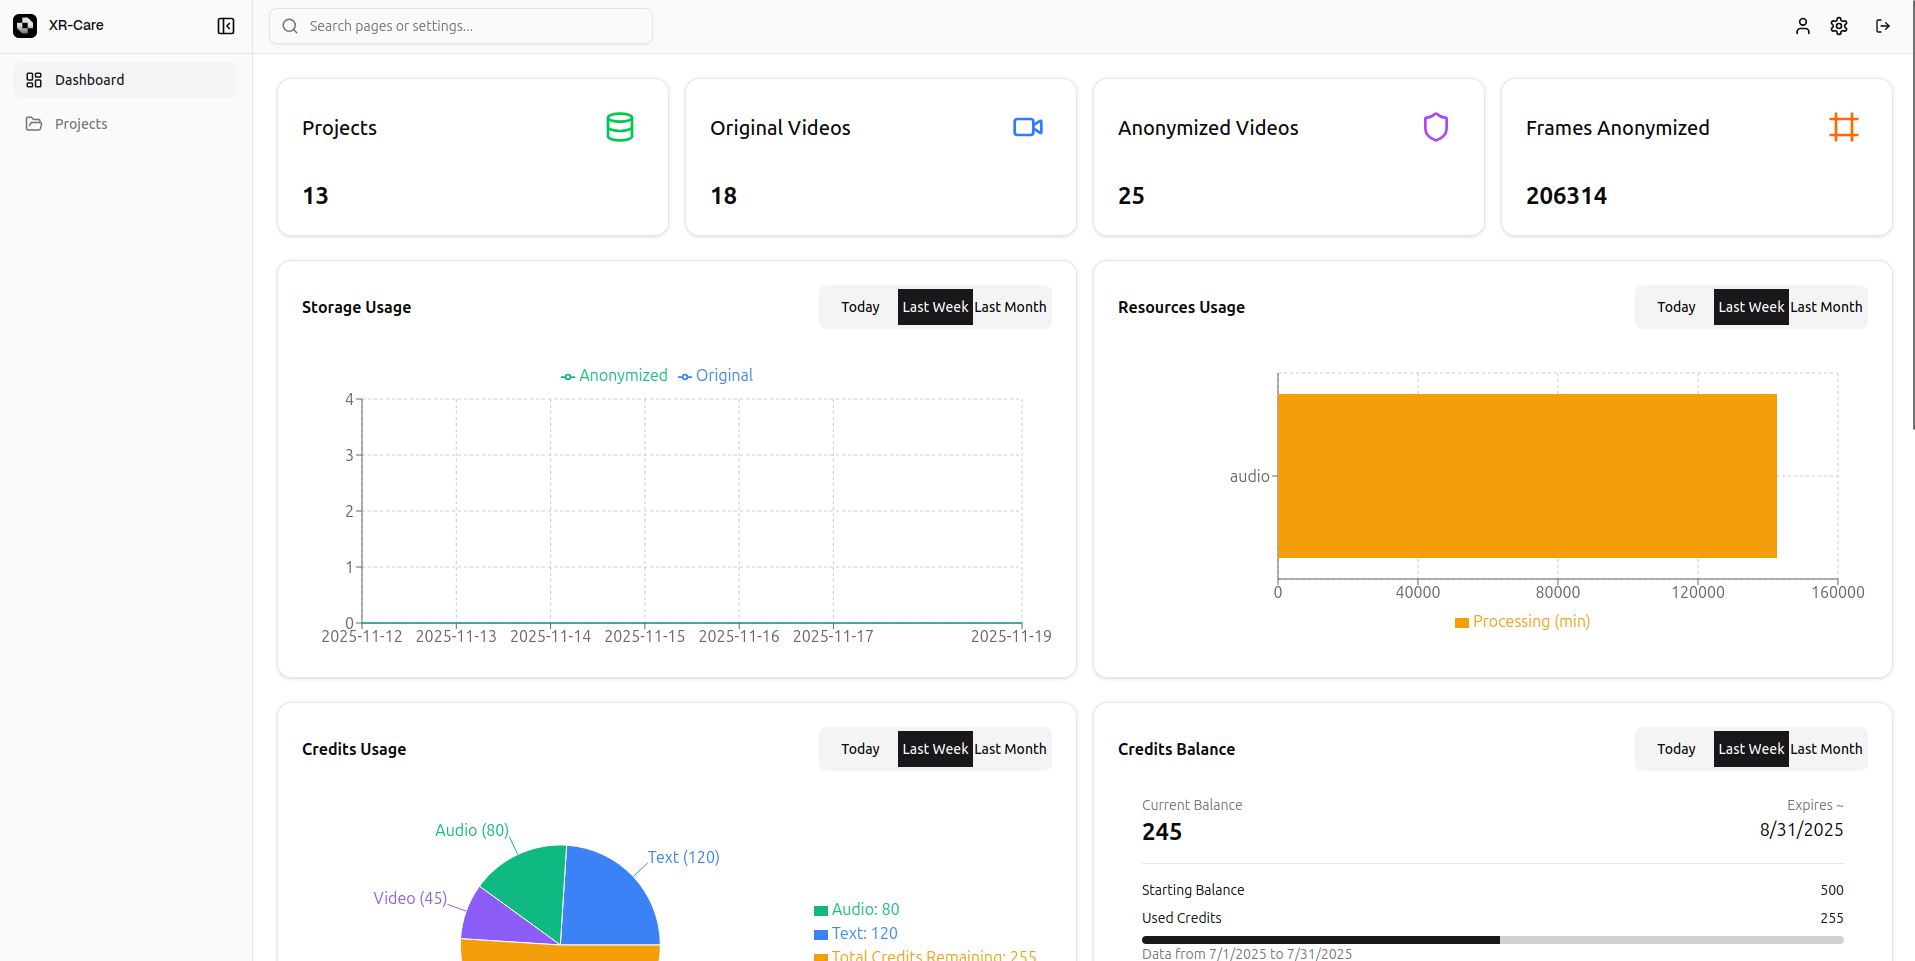Click the Audio: 80 legend entry
The image size is (1915, 961).
click(x=857, y=910)
